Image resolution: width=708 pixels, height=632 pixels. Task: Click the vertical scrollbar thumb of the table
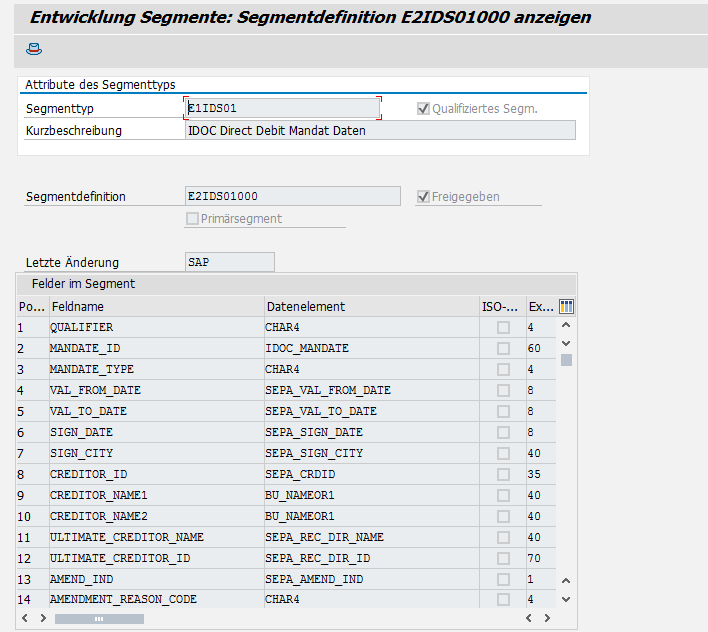pyautogui.click(x=566, y=360)
